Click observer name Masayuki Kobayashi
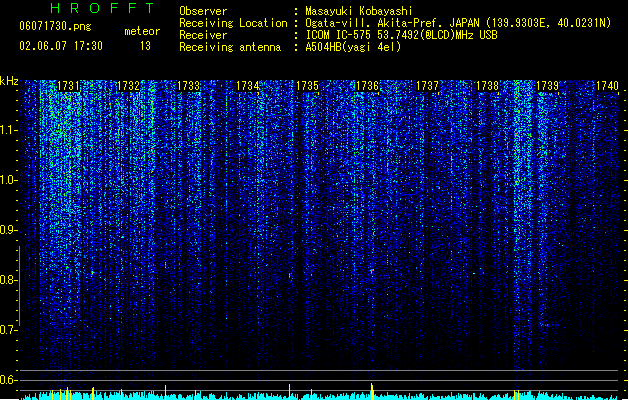Screen dimensions: 629x400 coord(359,11)
